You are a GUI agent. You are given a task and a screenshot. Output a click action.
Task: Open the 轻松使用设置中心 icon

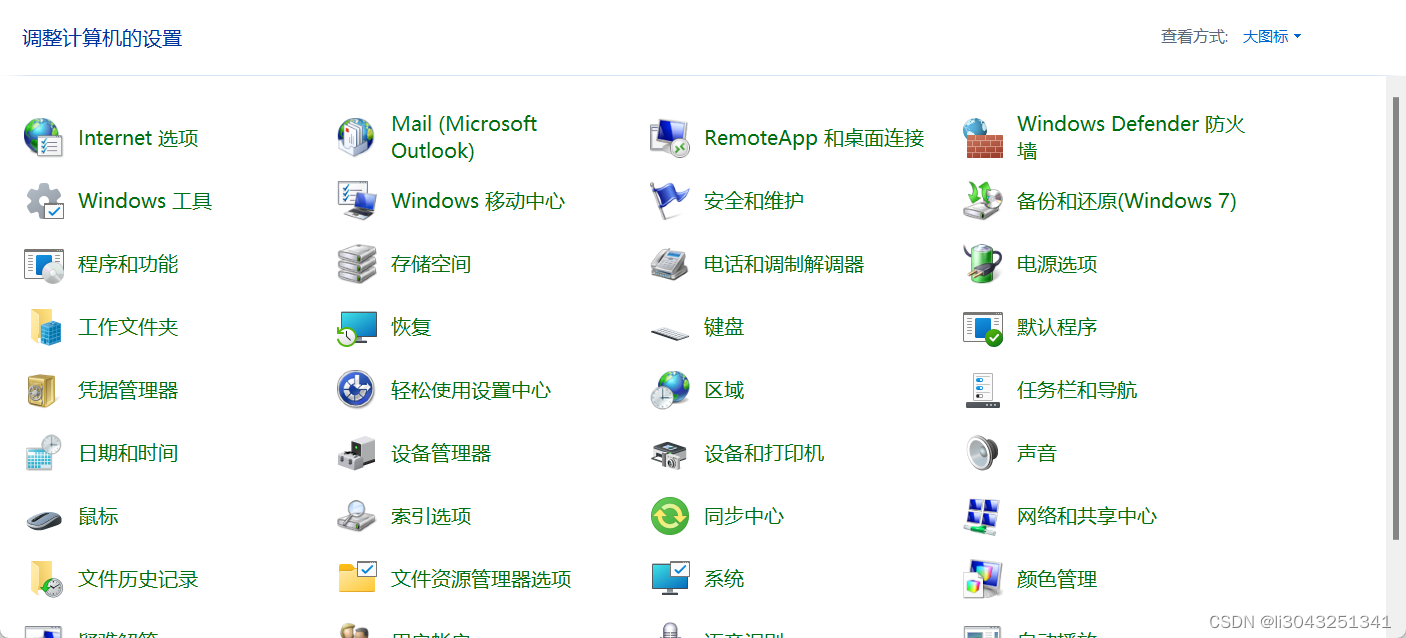[356, 390]
